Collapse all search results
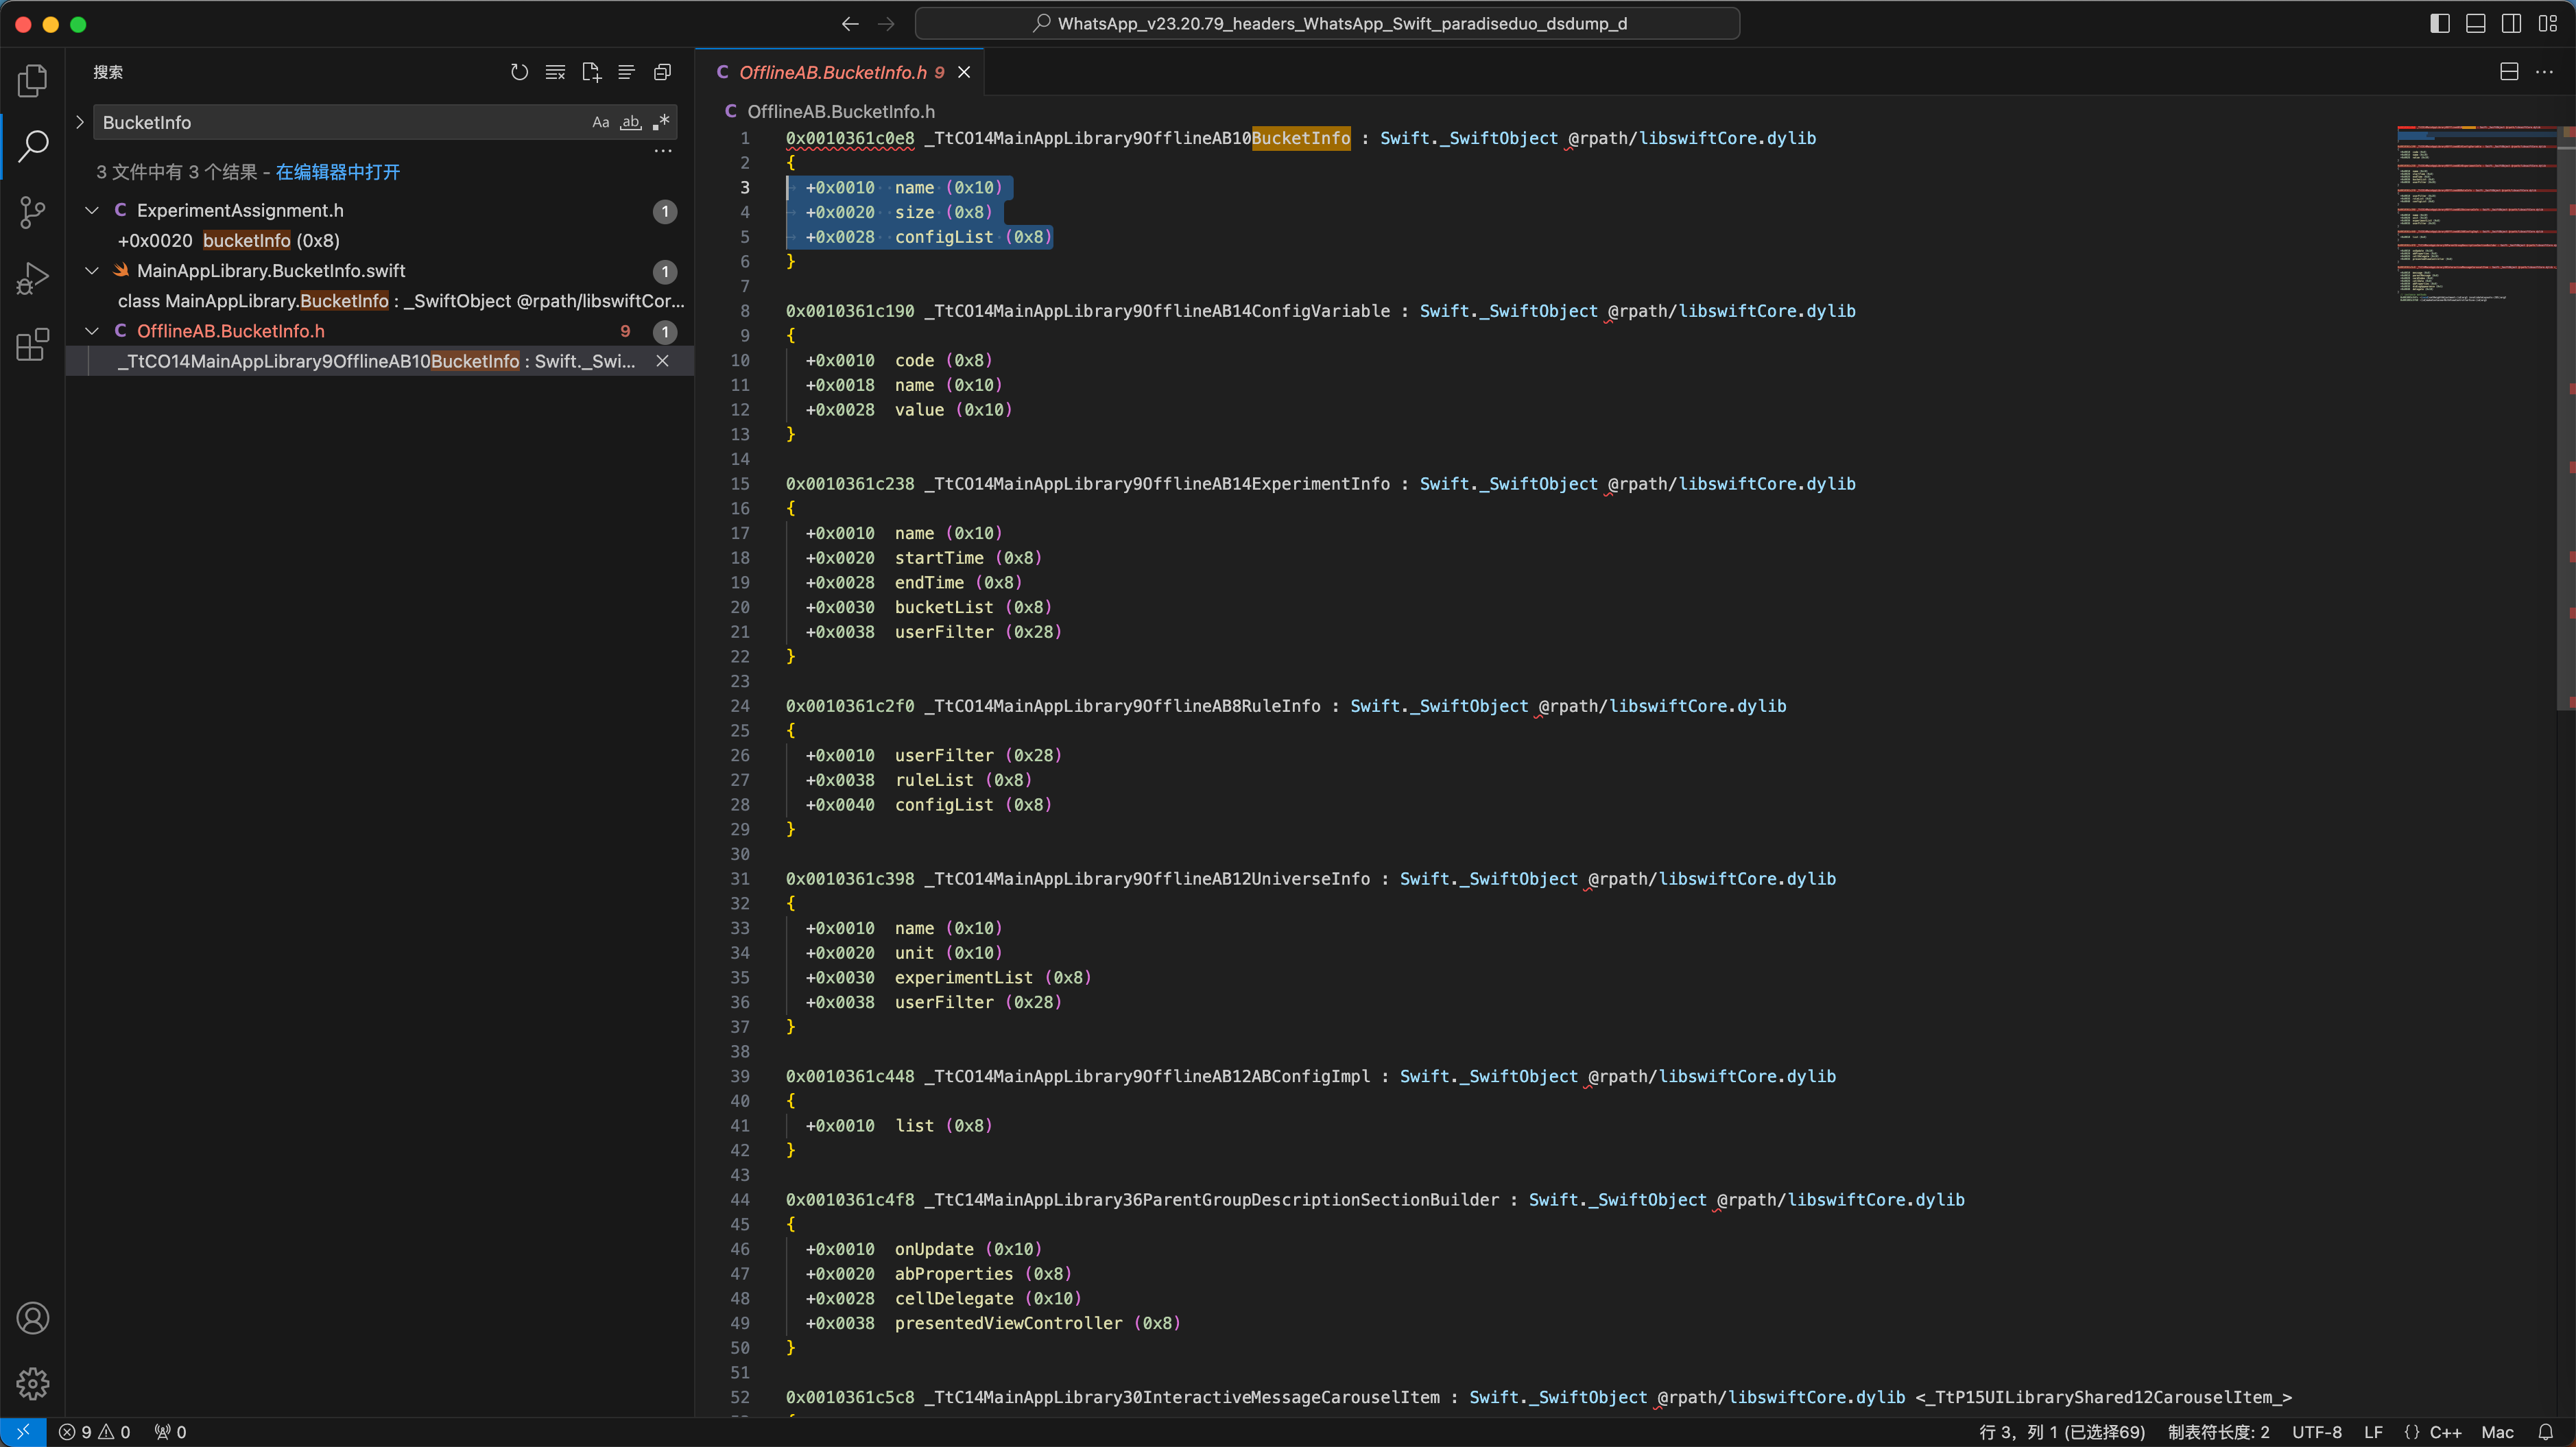 pos(662,72)
